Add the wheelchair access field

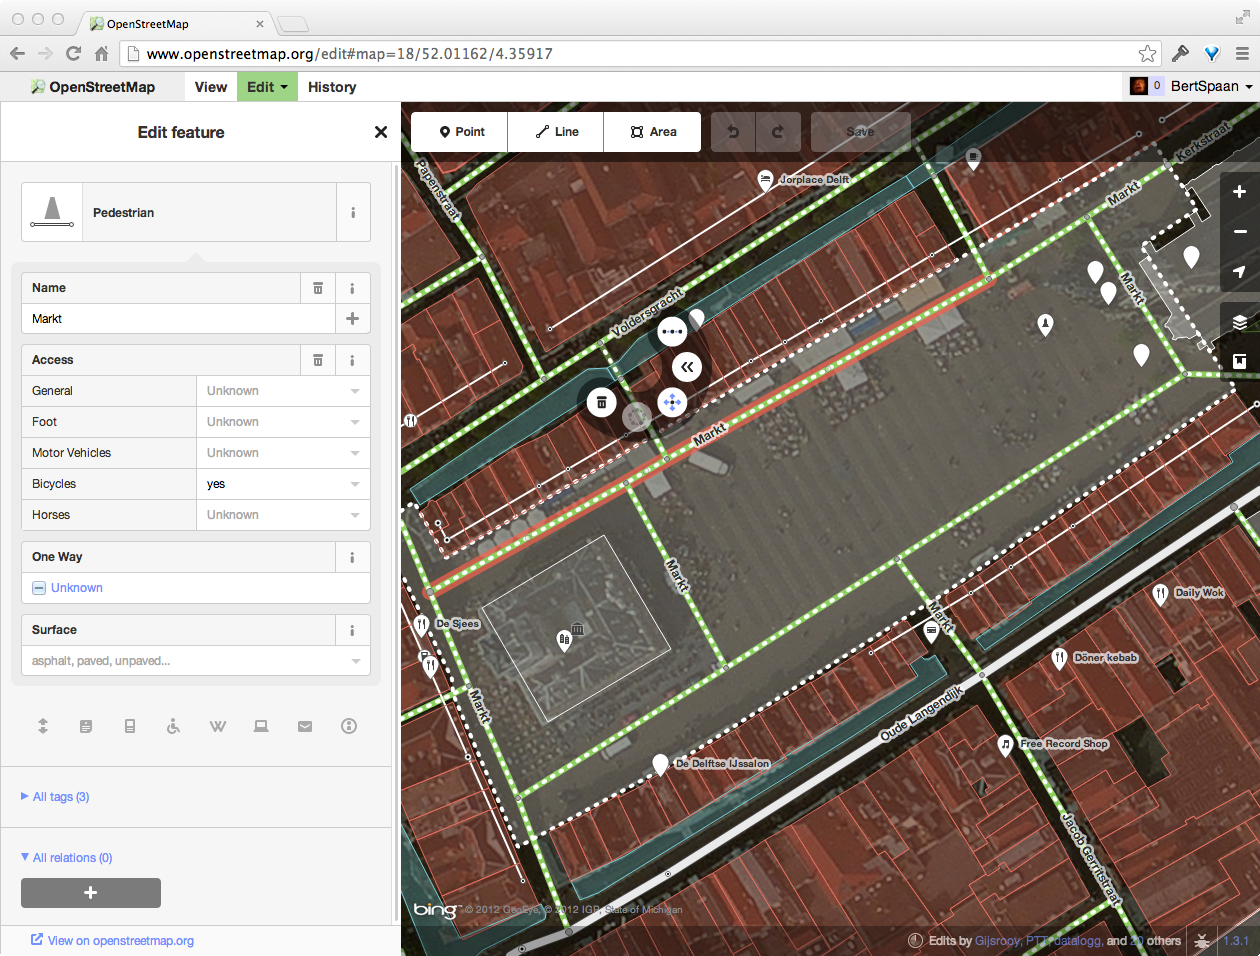173,726
